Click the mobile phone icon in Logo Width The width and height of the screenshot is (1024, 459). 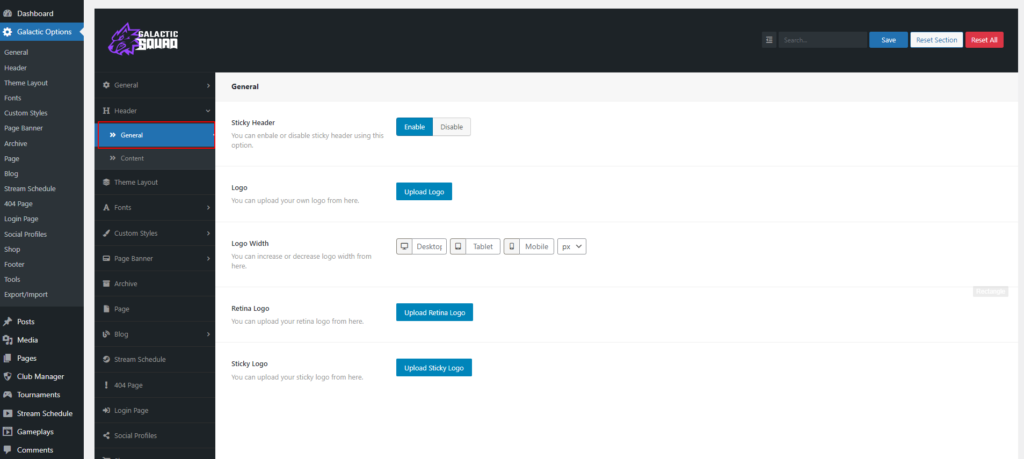(512, 246)
